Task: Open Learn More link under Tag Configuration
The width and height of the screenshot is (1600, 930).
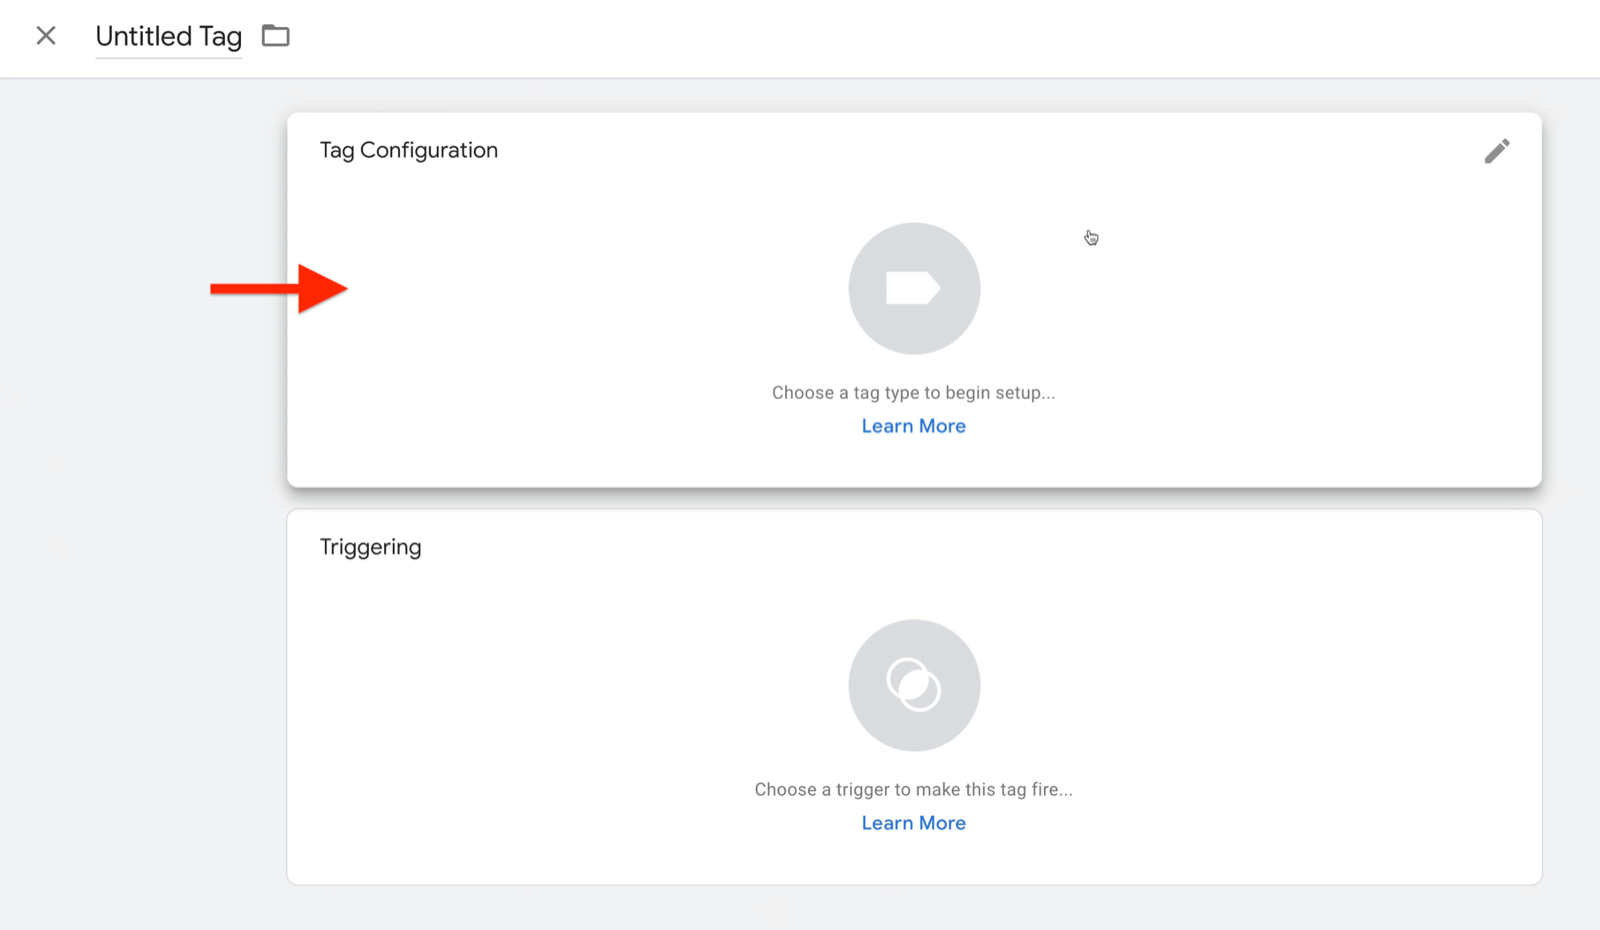Action: click(914, 426)
